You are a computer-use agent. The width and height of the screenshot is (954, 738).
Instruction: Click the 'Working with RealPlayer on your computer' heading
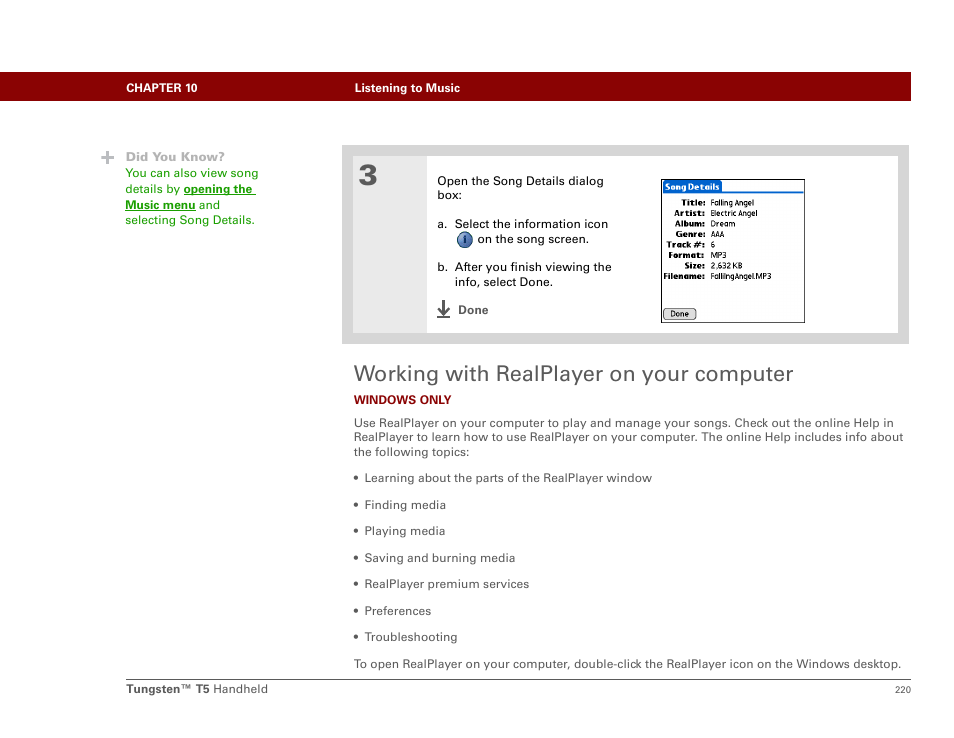(x=573, y=374)
